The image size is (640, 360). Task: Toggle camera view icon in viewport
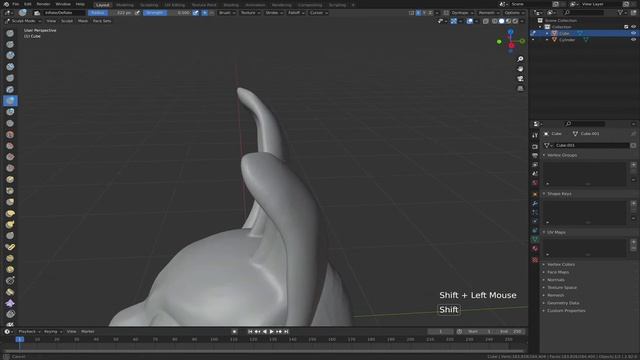point(520,79)
